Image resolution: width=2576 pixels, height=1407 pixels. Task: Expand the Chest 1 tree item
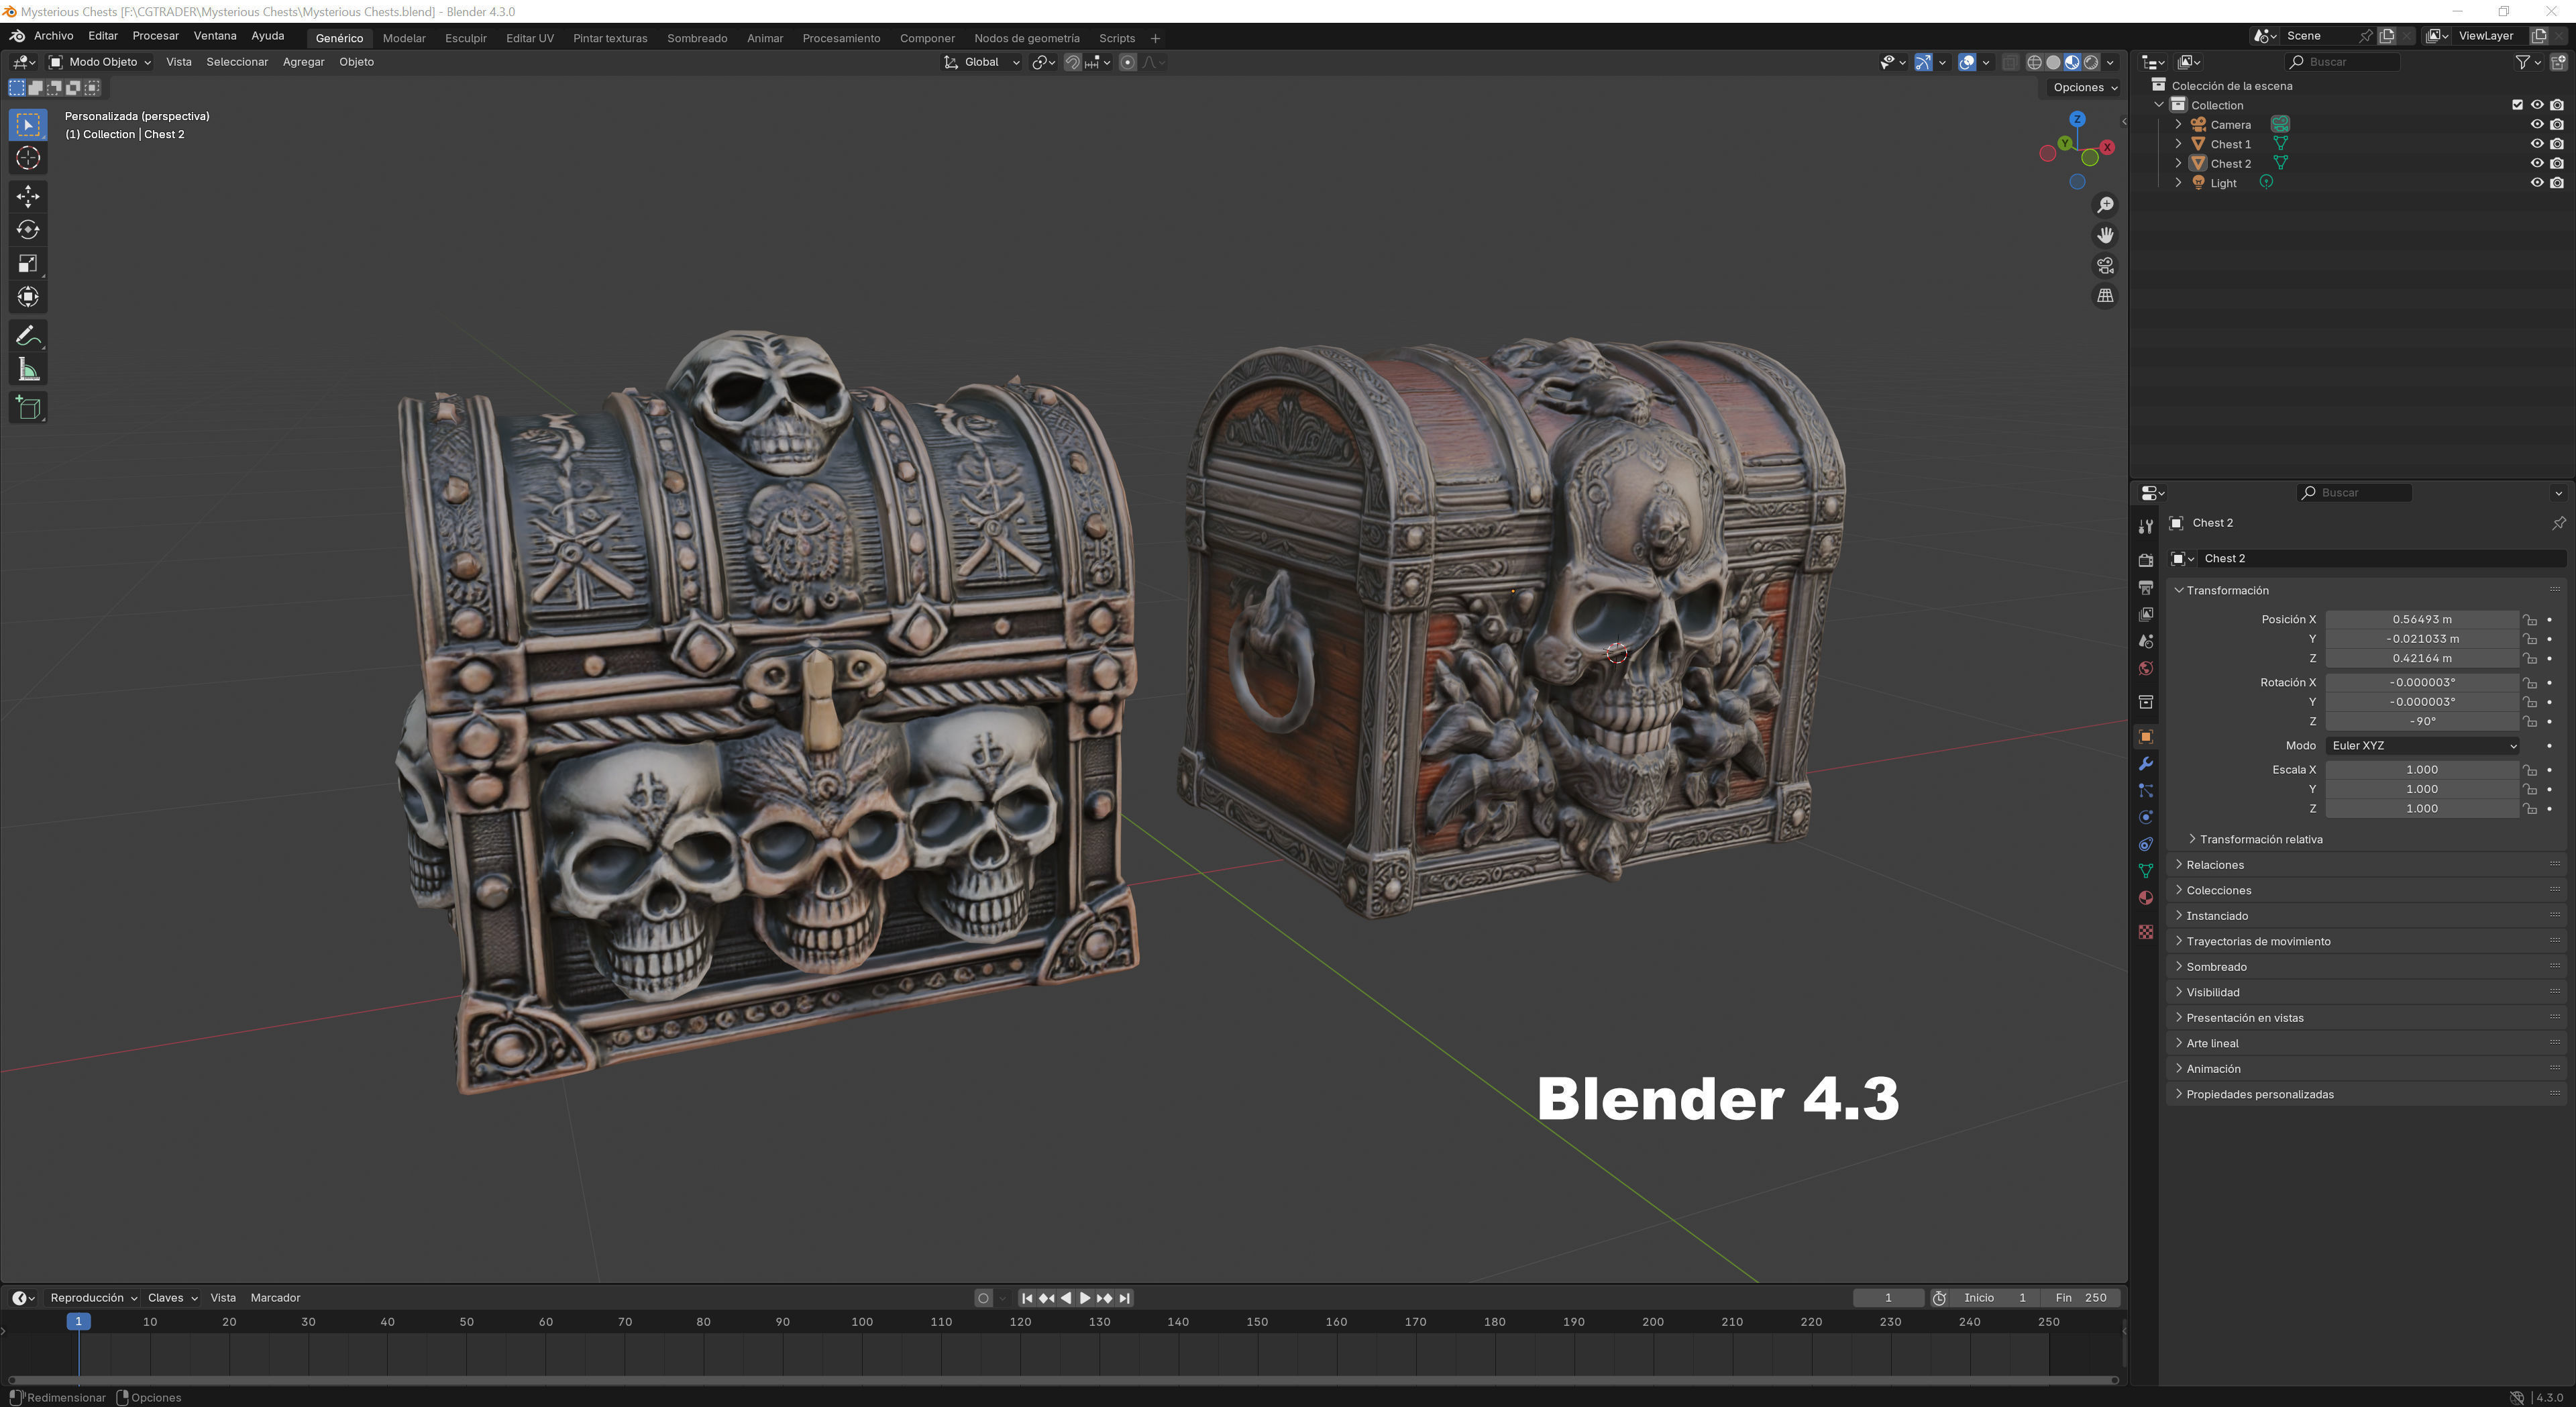[2178, 144]
